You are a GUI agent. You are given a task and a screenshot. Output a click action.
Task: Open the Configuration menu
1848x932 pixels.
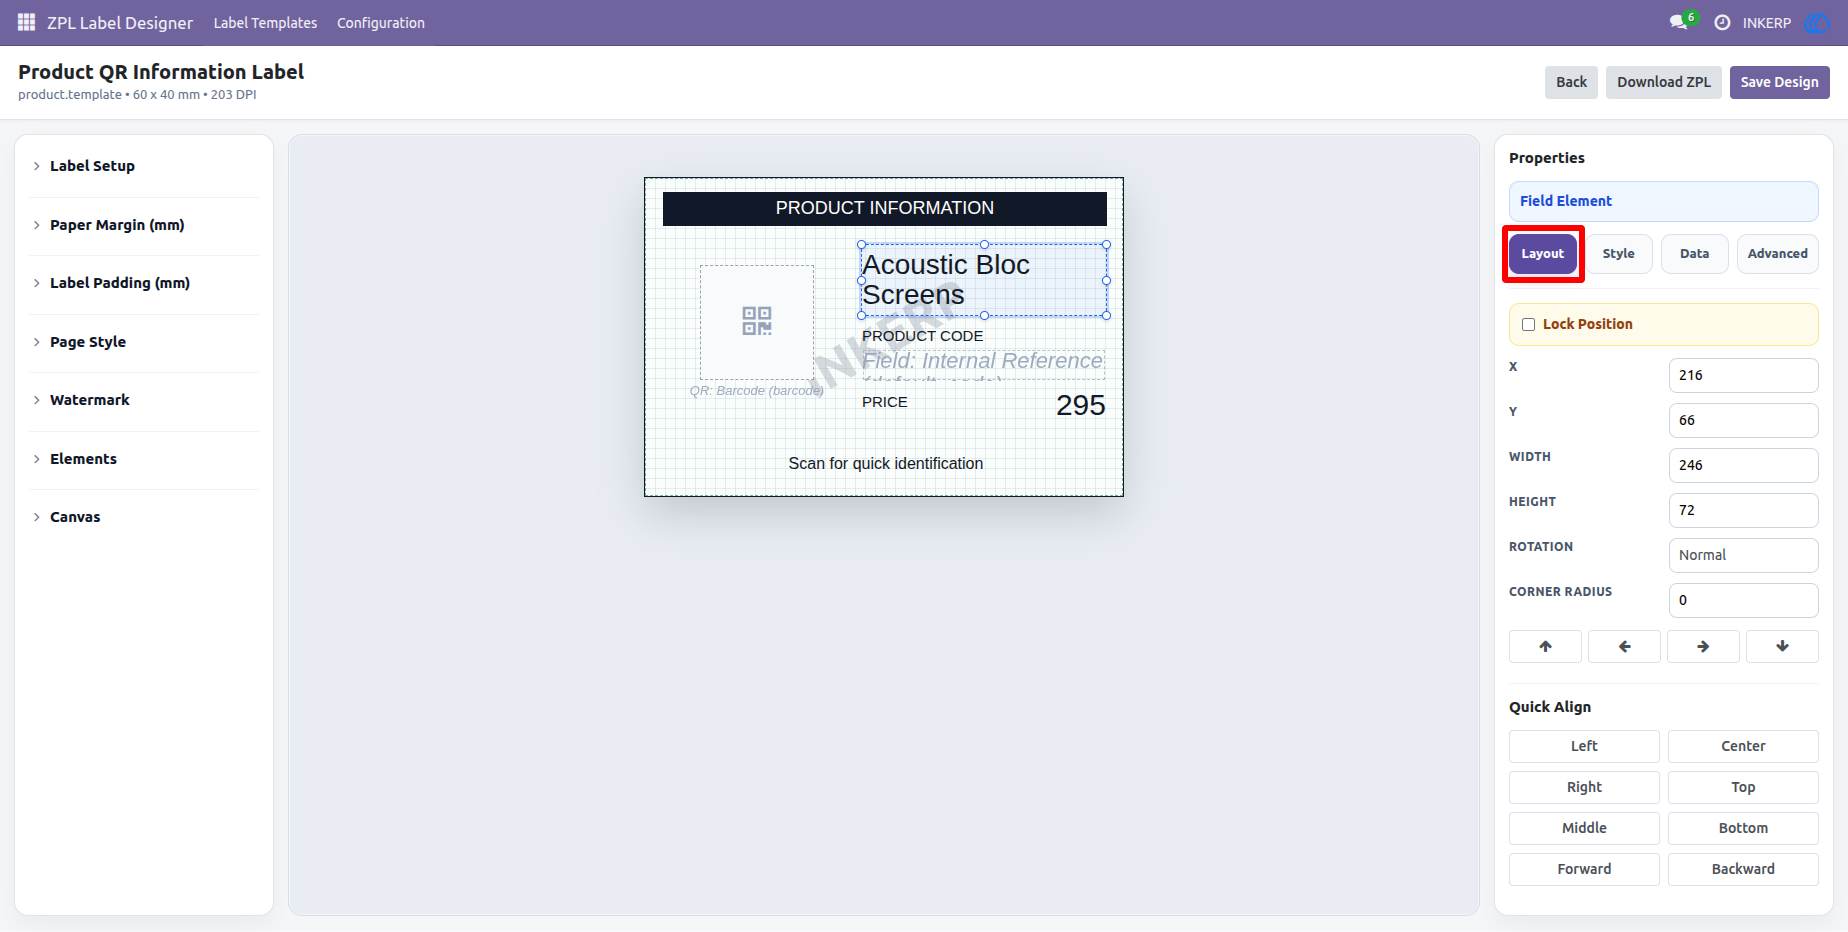[x=381, y=23]
